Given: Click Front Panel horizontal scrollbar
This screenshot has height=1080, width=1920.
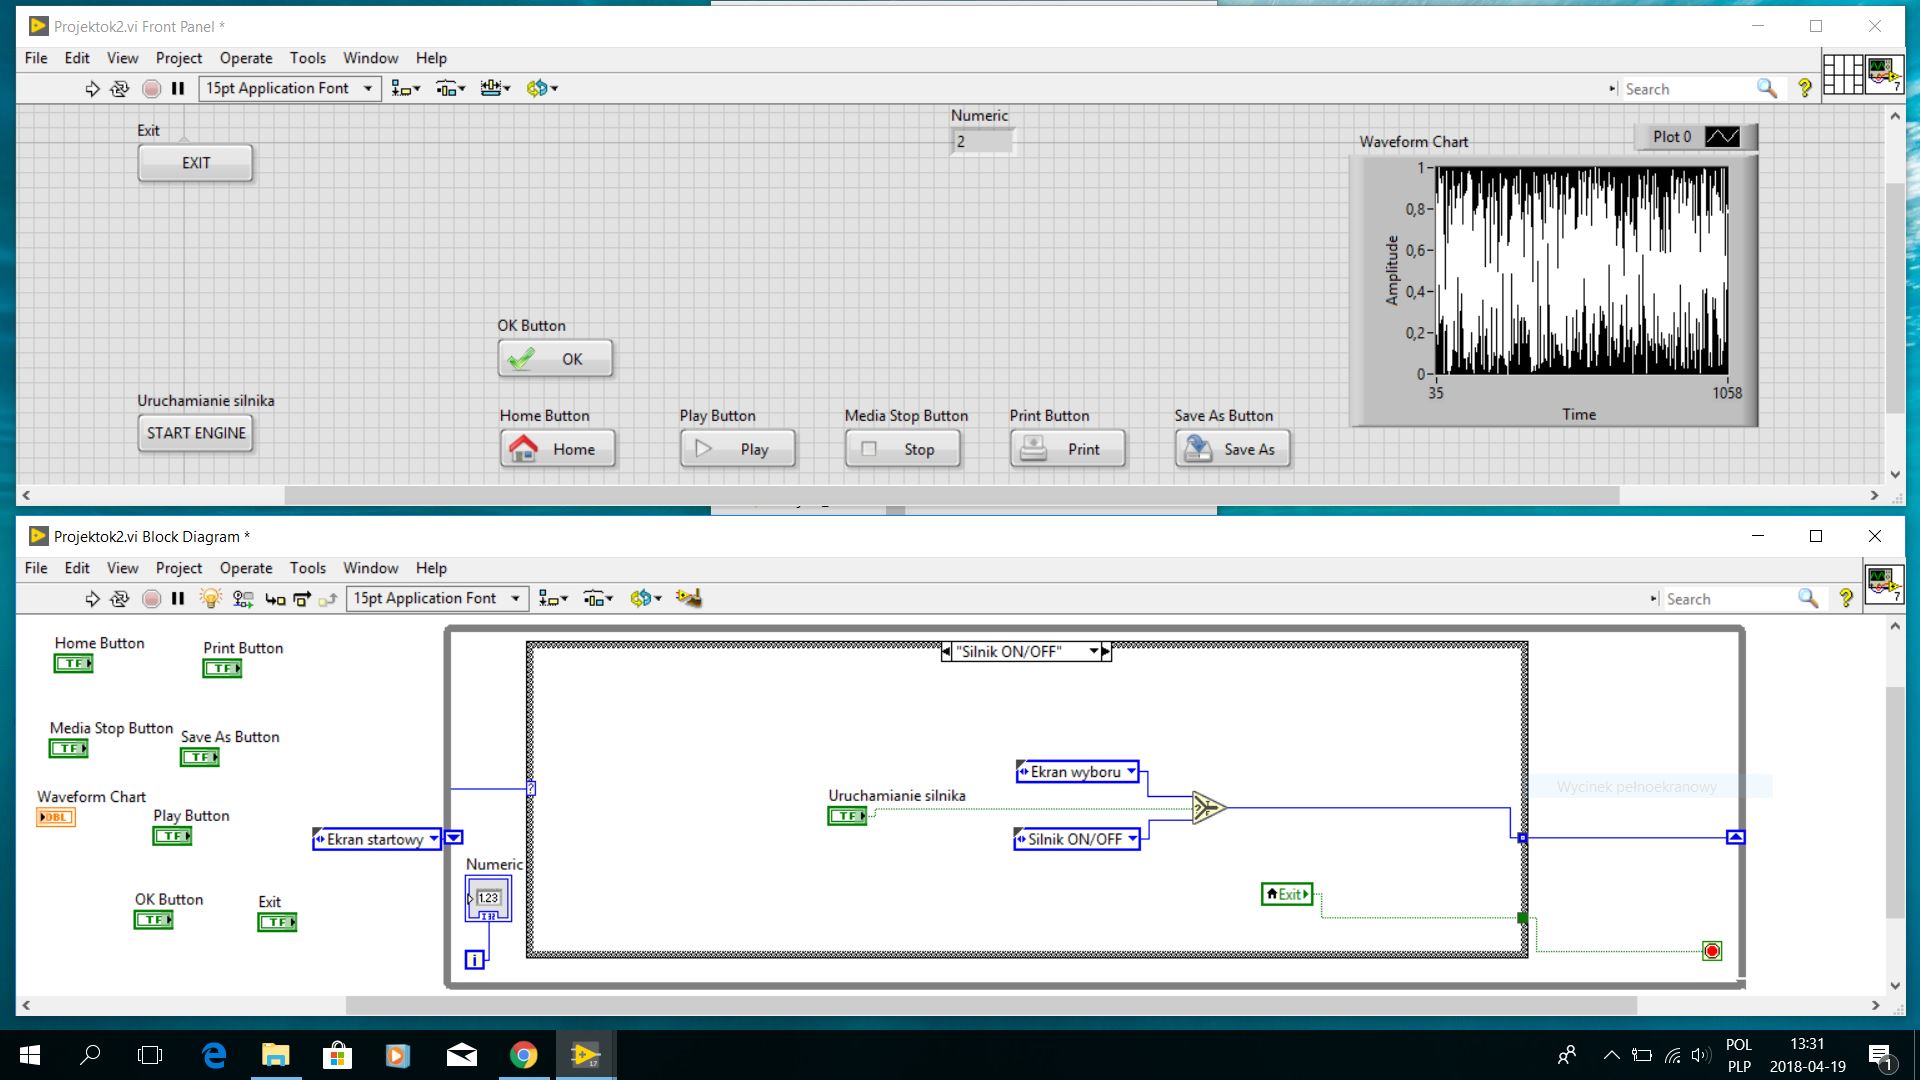Looking at the screenshot, I should (x=950, y=495).
